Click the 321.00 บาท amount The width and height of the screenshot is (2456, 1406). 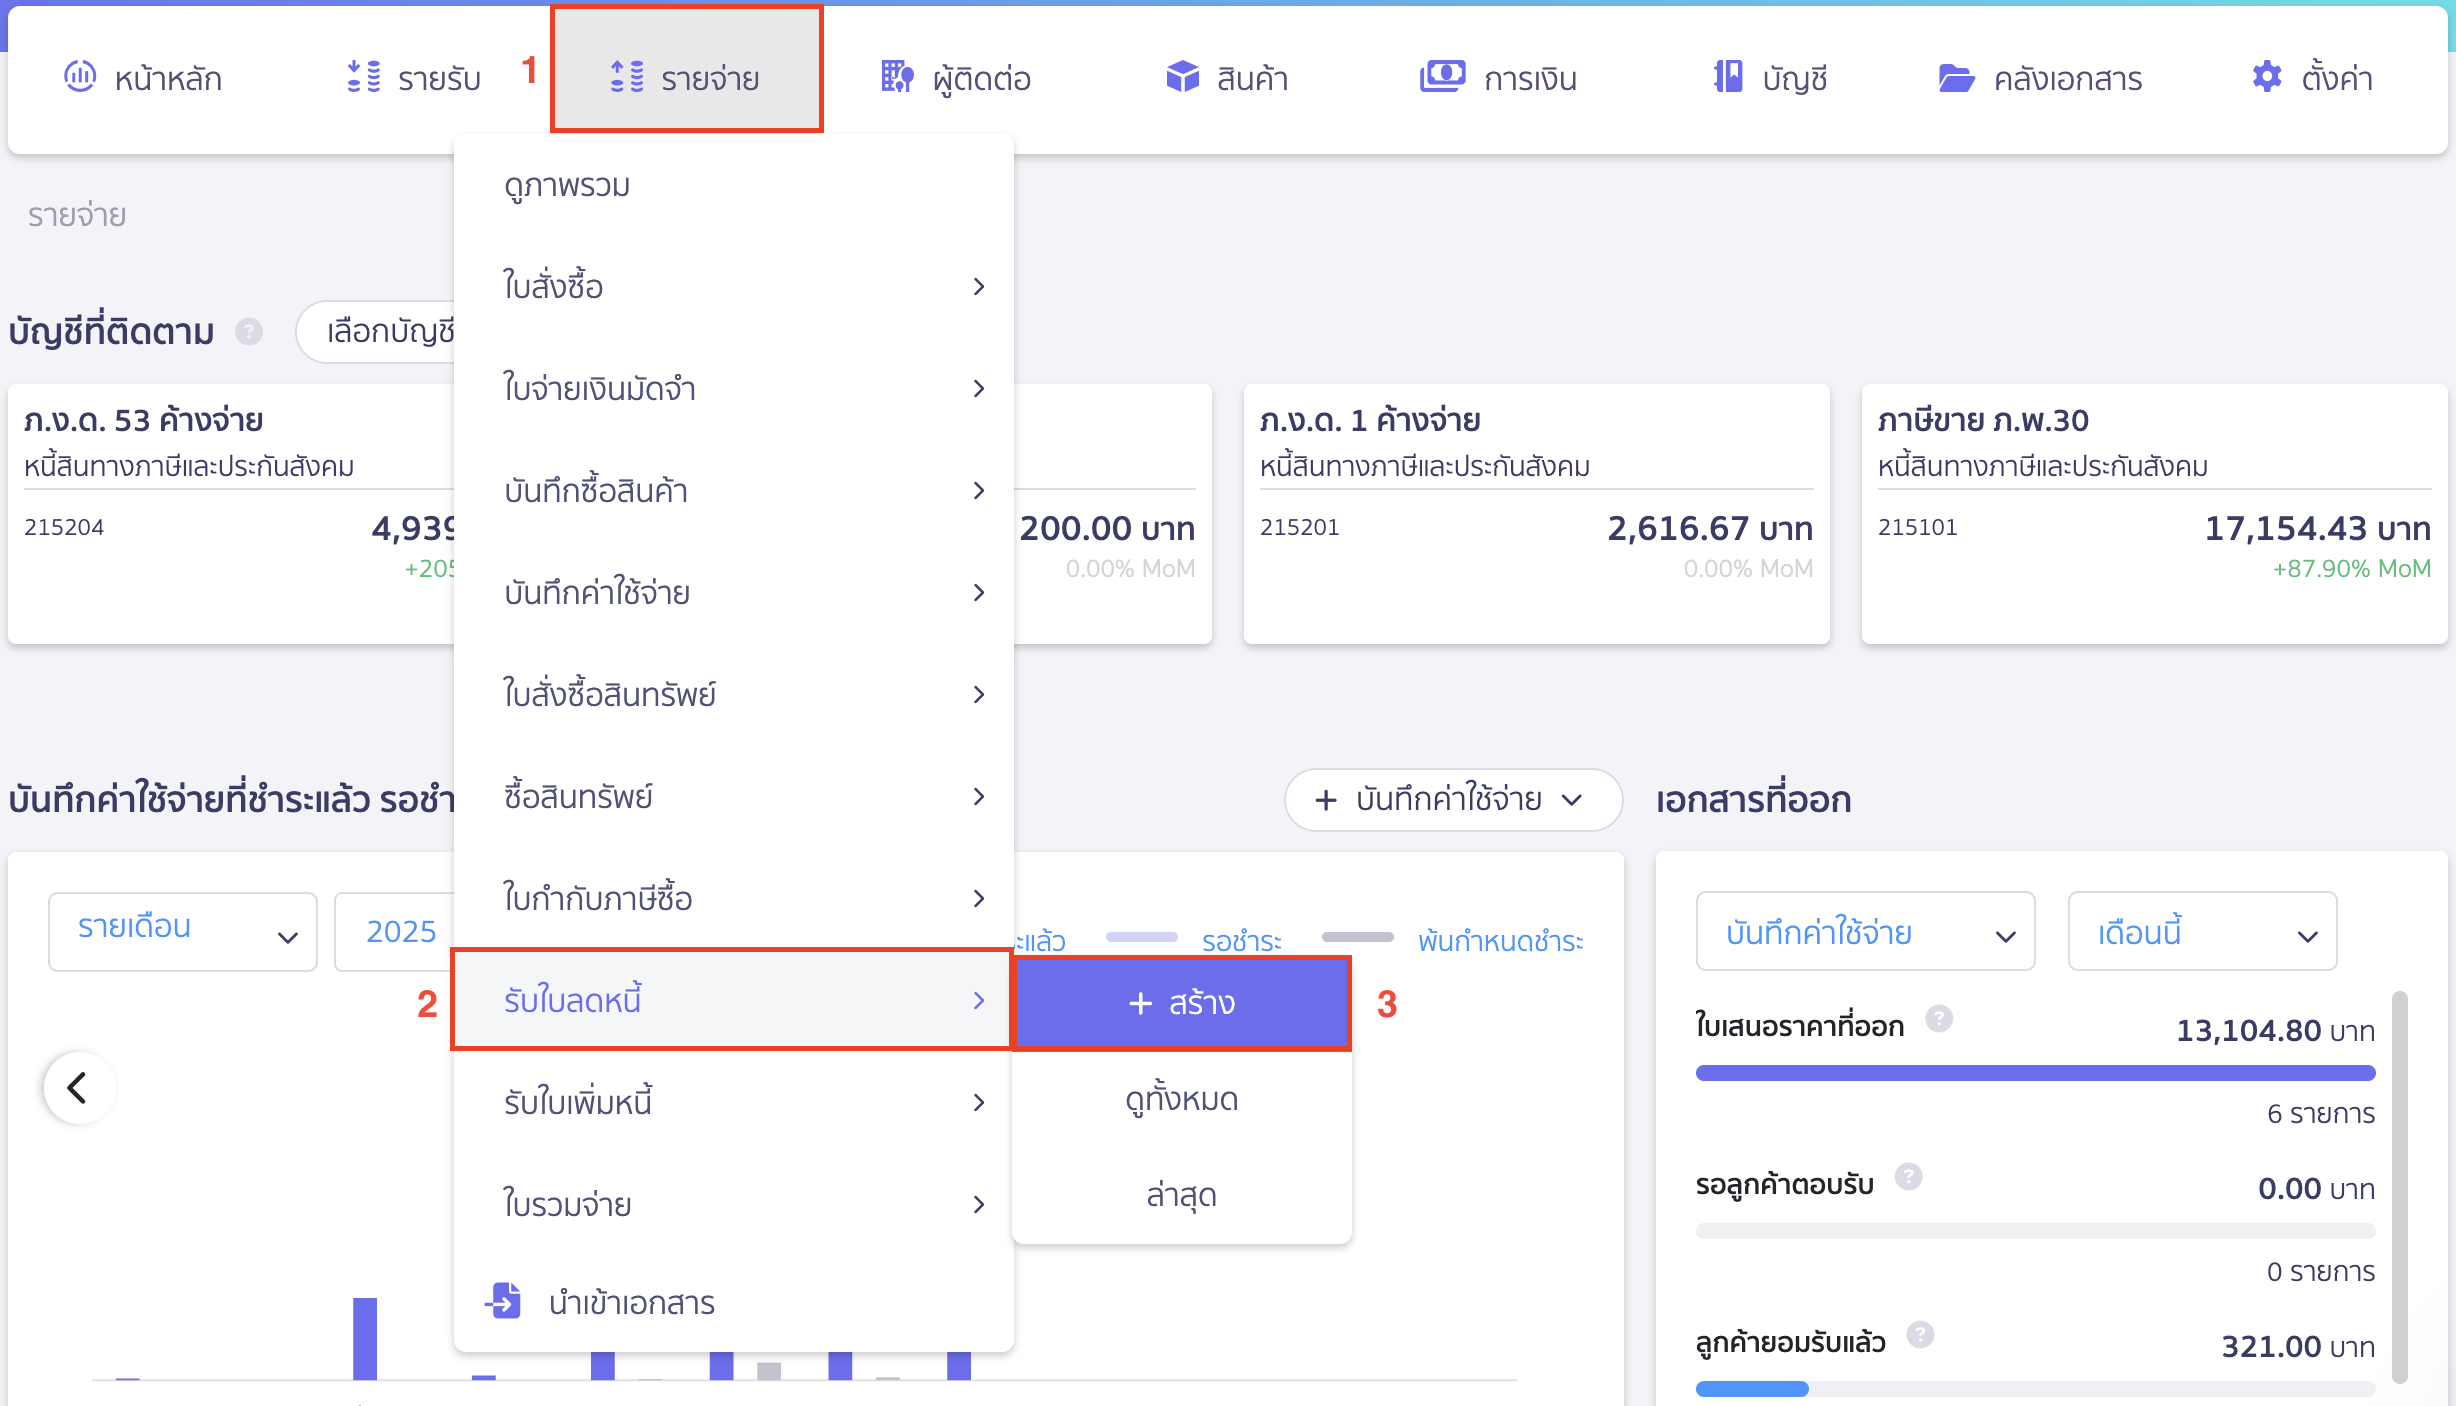(2298, 1346)
